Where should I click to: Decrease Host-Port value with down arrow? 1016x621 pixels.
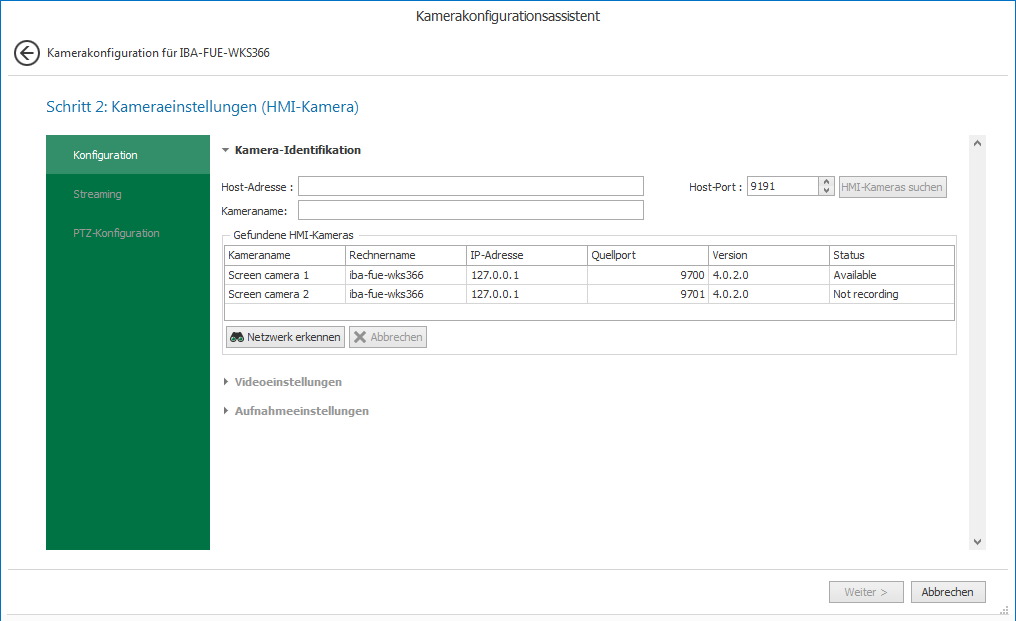(x=826, y=191)
